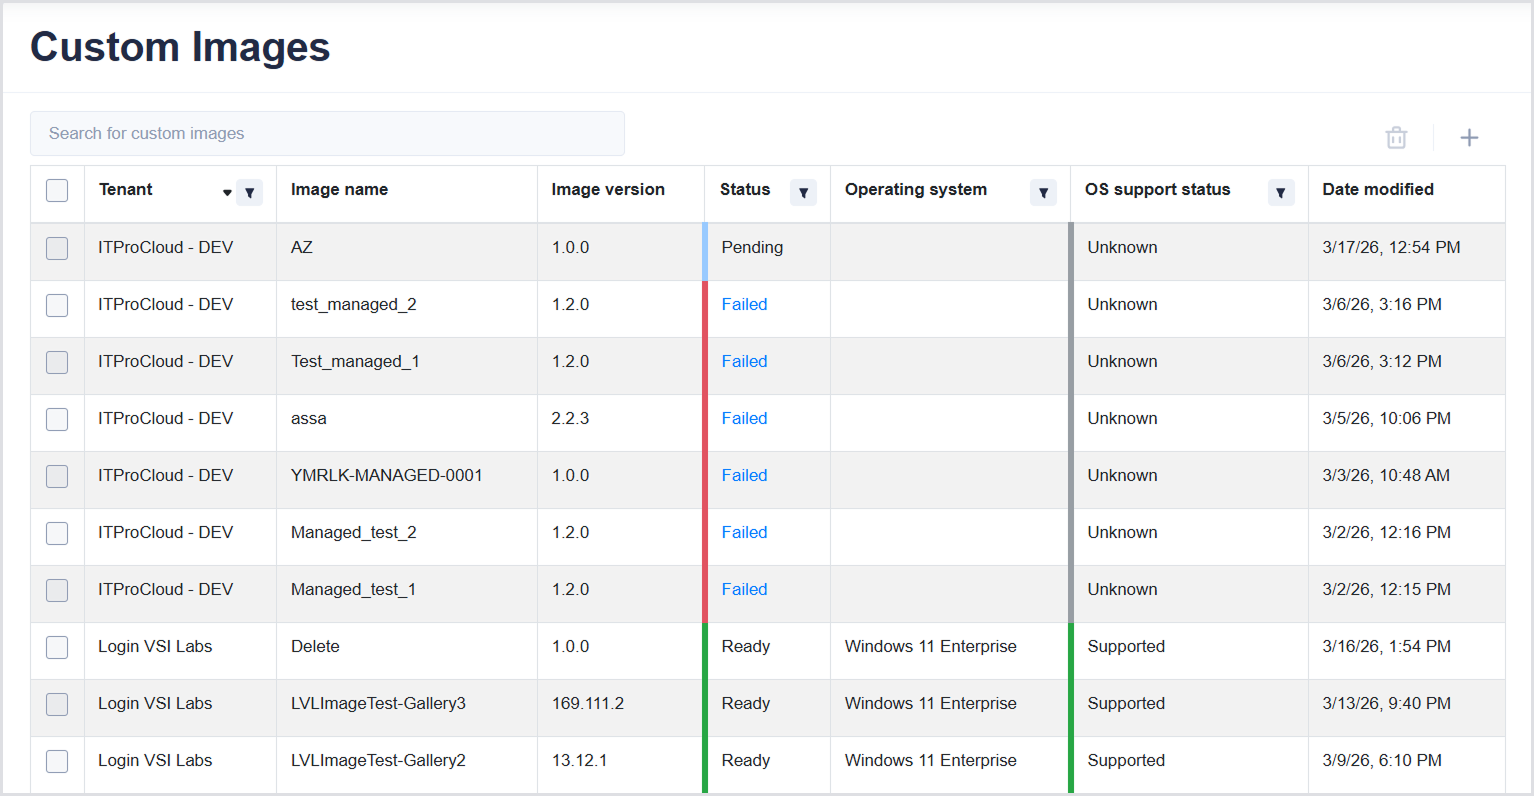Select the LVLImageTest-Gallery3 row checkbox
Viewport: 1534px width, 796px height.
click(57, 704)
